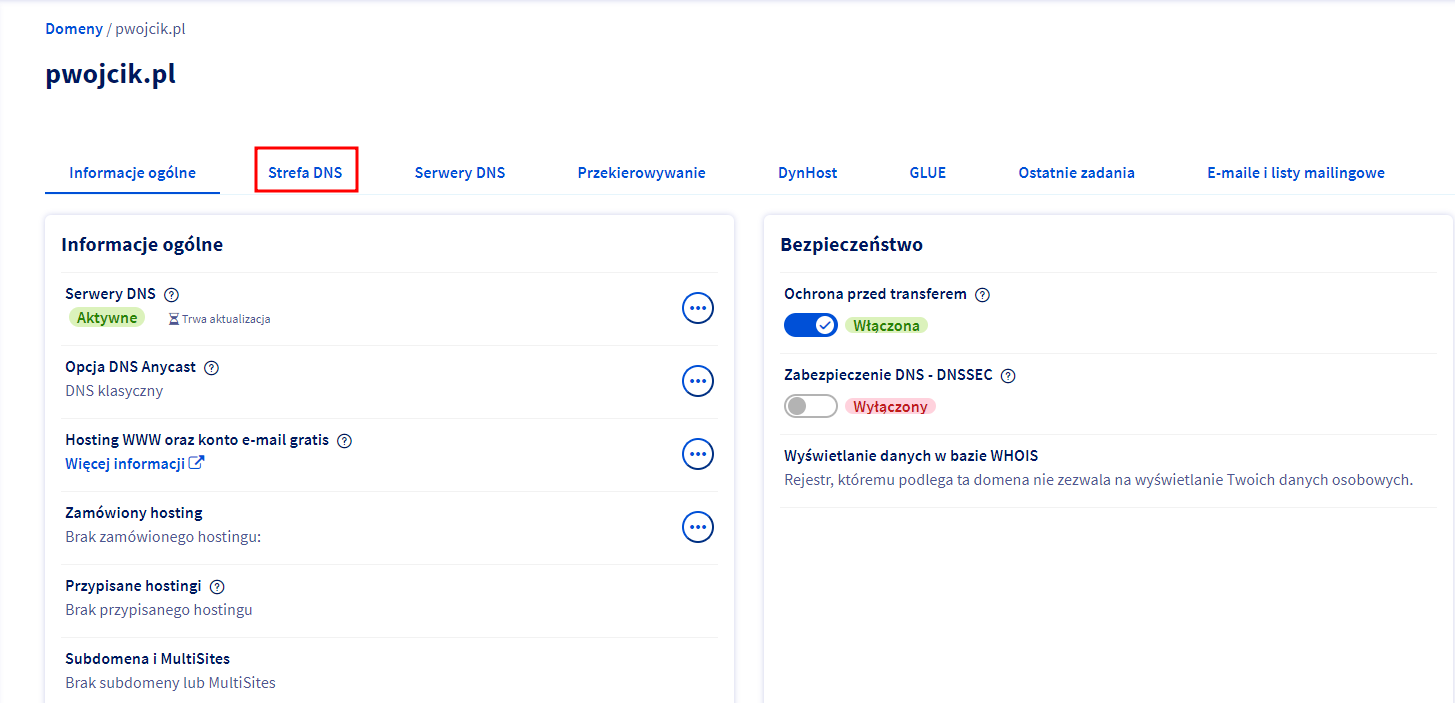Enable the DNSSEC security toggle

pos(810,406)
